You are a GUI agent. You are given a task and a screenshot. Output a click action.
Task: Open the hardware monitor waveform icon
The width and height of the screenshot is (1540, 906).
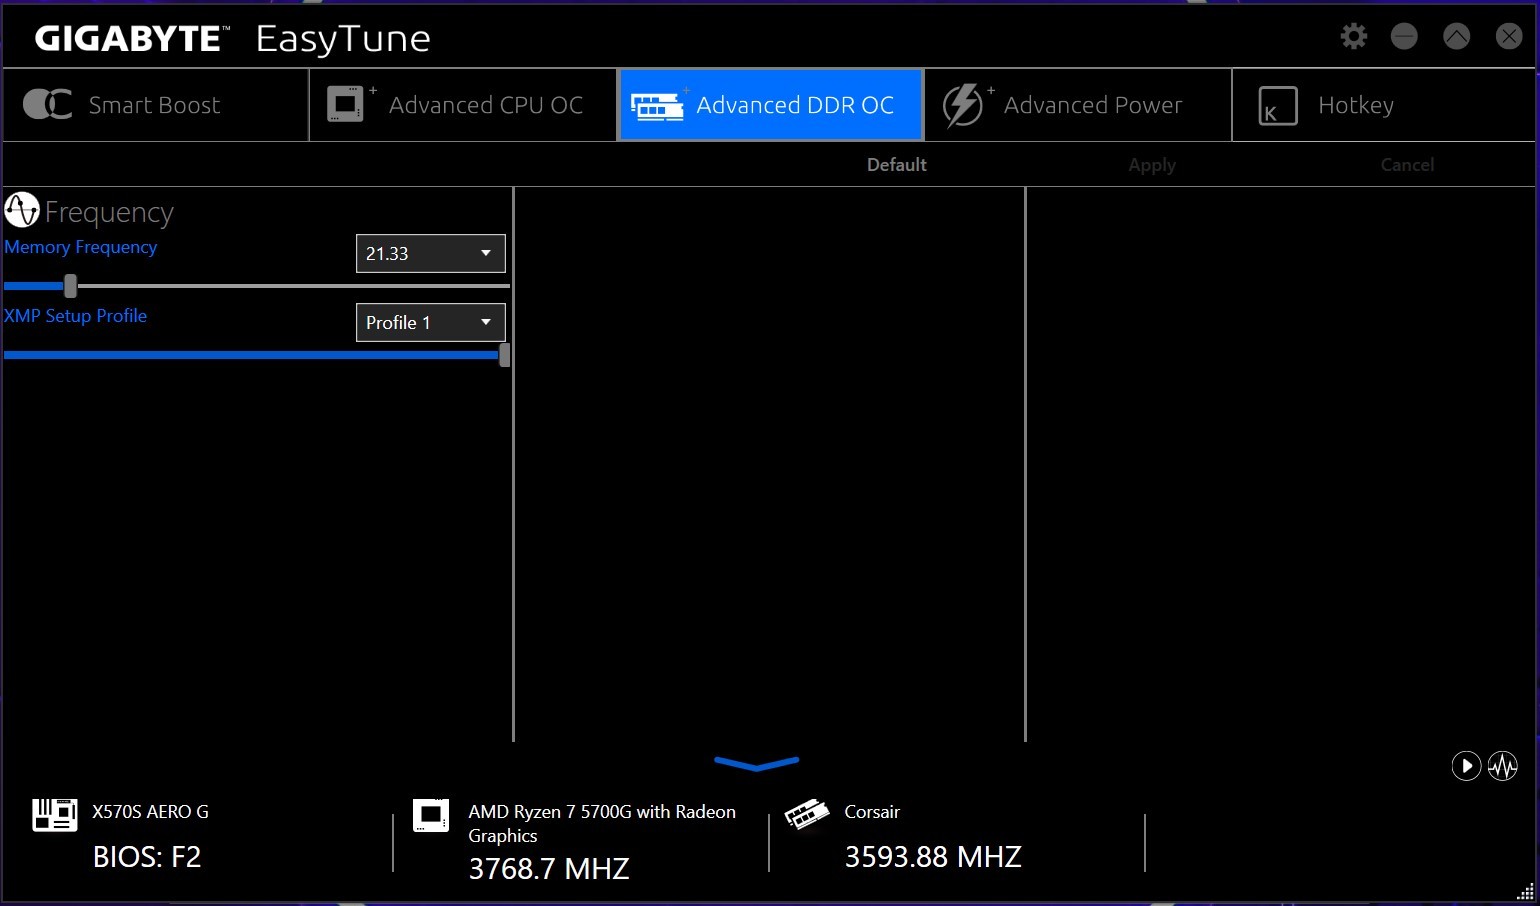[x=1503, y=766]
